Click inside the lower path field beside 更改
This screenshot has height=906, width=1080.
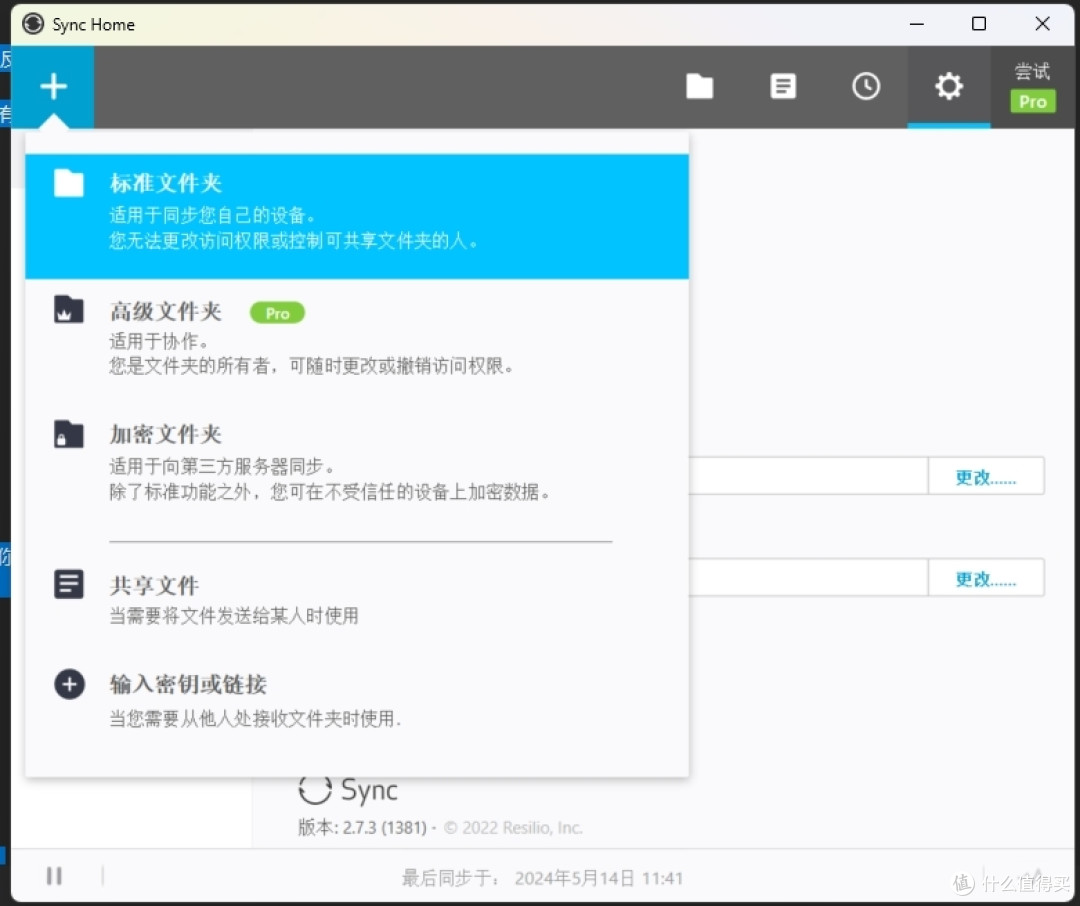click(808, 578)
